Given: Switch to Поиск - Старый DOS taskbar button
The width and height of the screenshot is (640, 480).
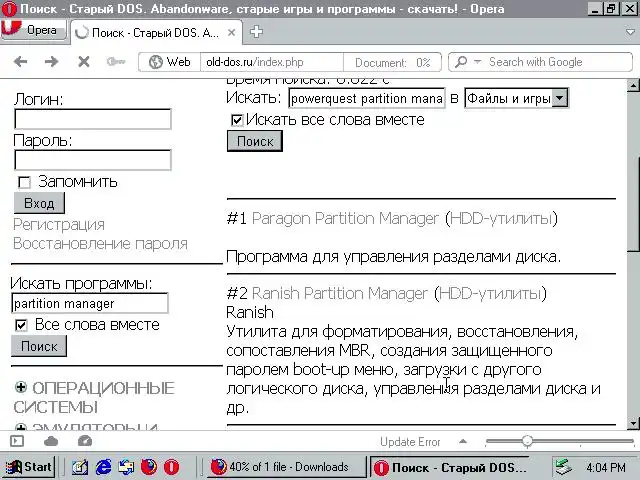Looking at the screenshot, I should point(451,467).
